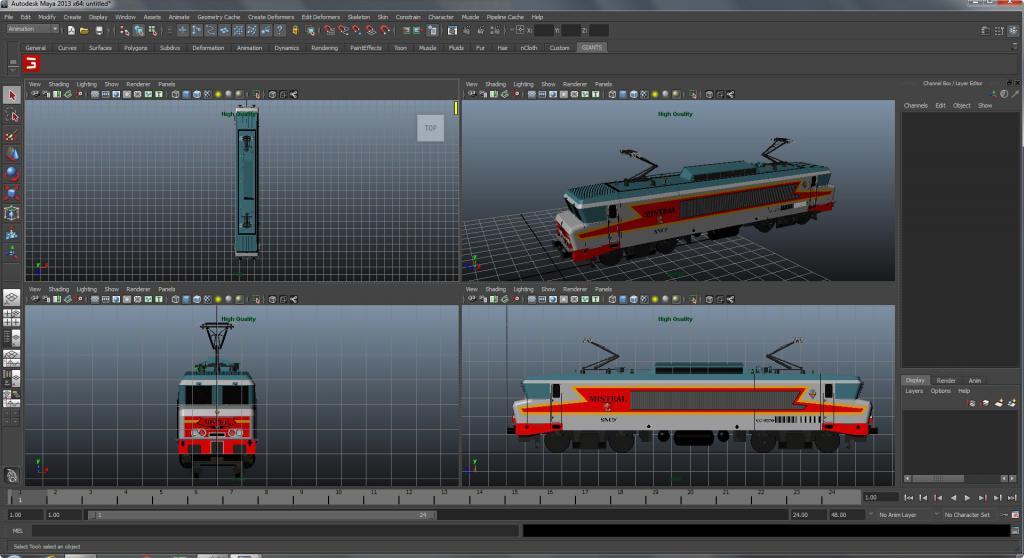Image resolution: width=1024 pixels, height=558 pixels.
Task: Open Options menu in layer editor
Action: 940,391
